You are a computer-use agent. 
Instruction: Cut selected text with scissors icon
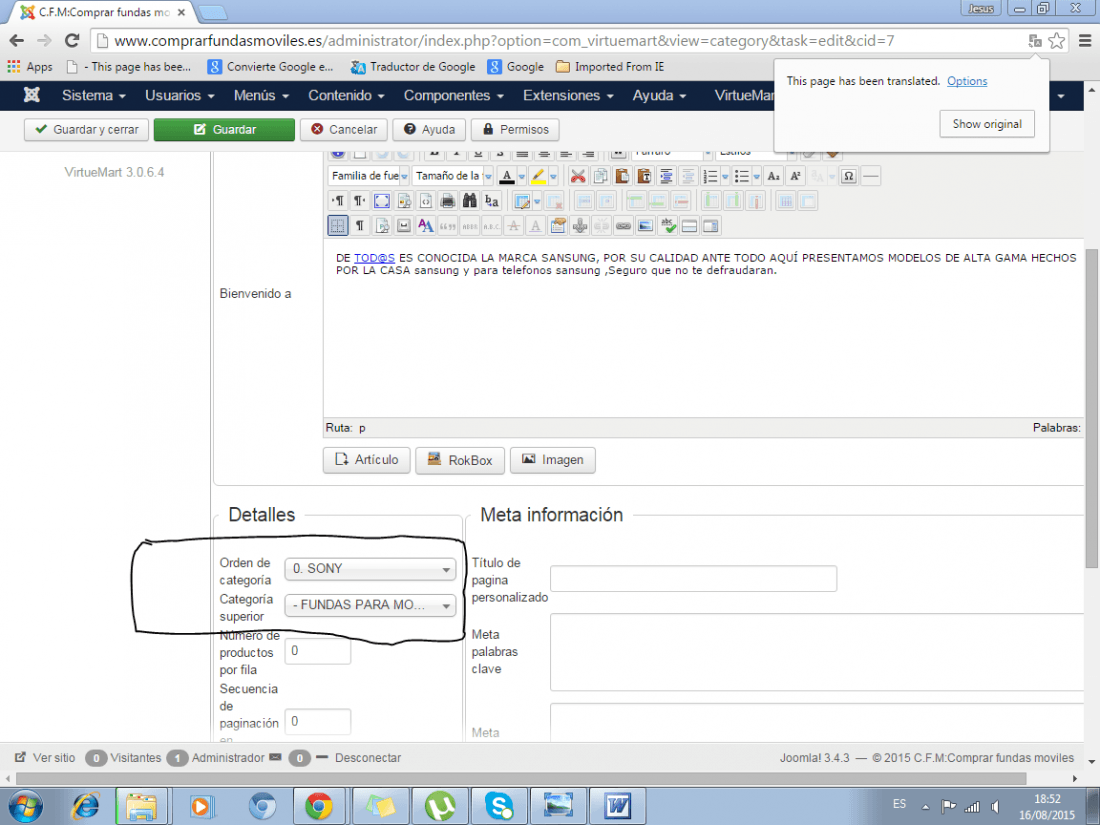tap(578, 176)
